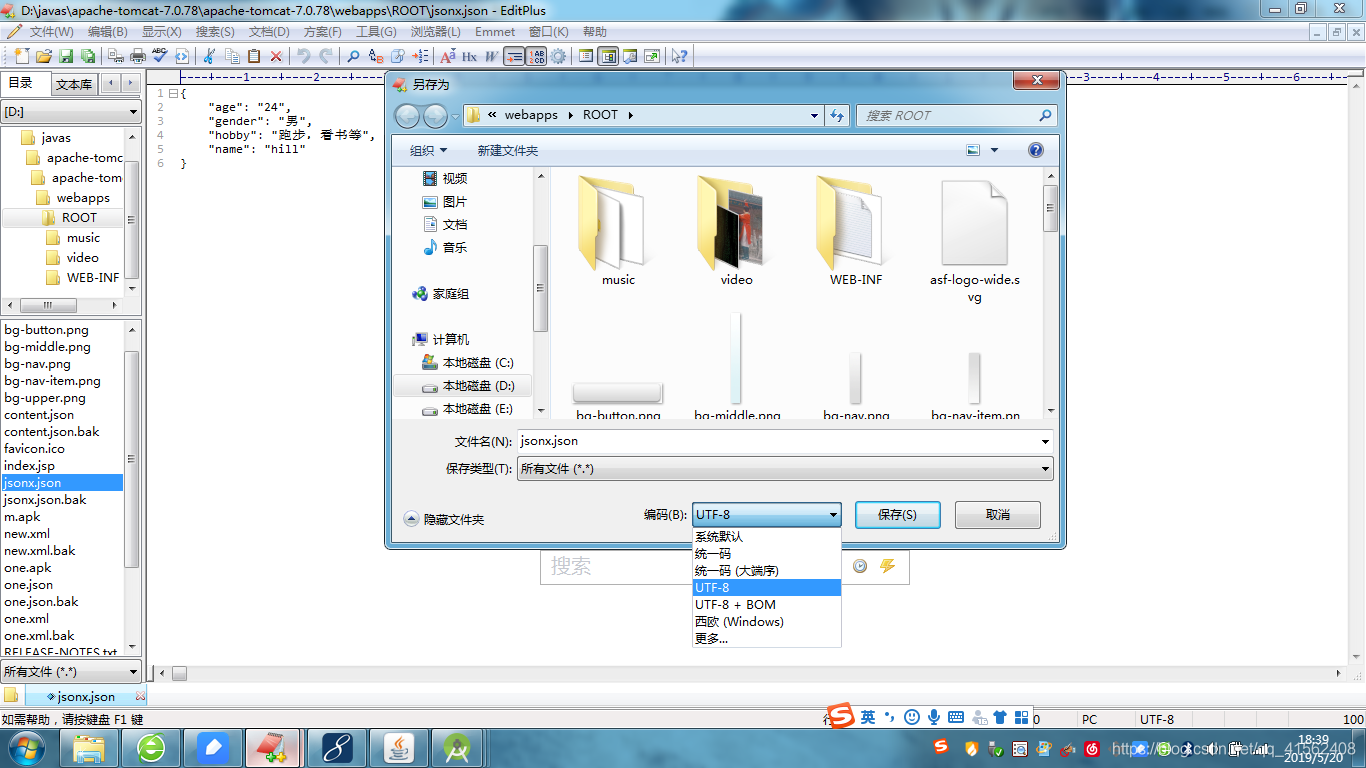Toggle the Sogou soft keyboard icon

pyautogui.click(x=956, y=717)
